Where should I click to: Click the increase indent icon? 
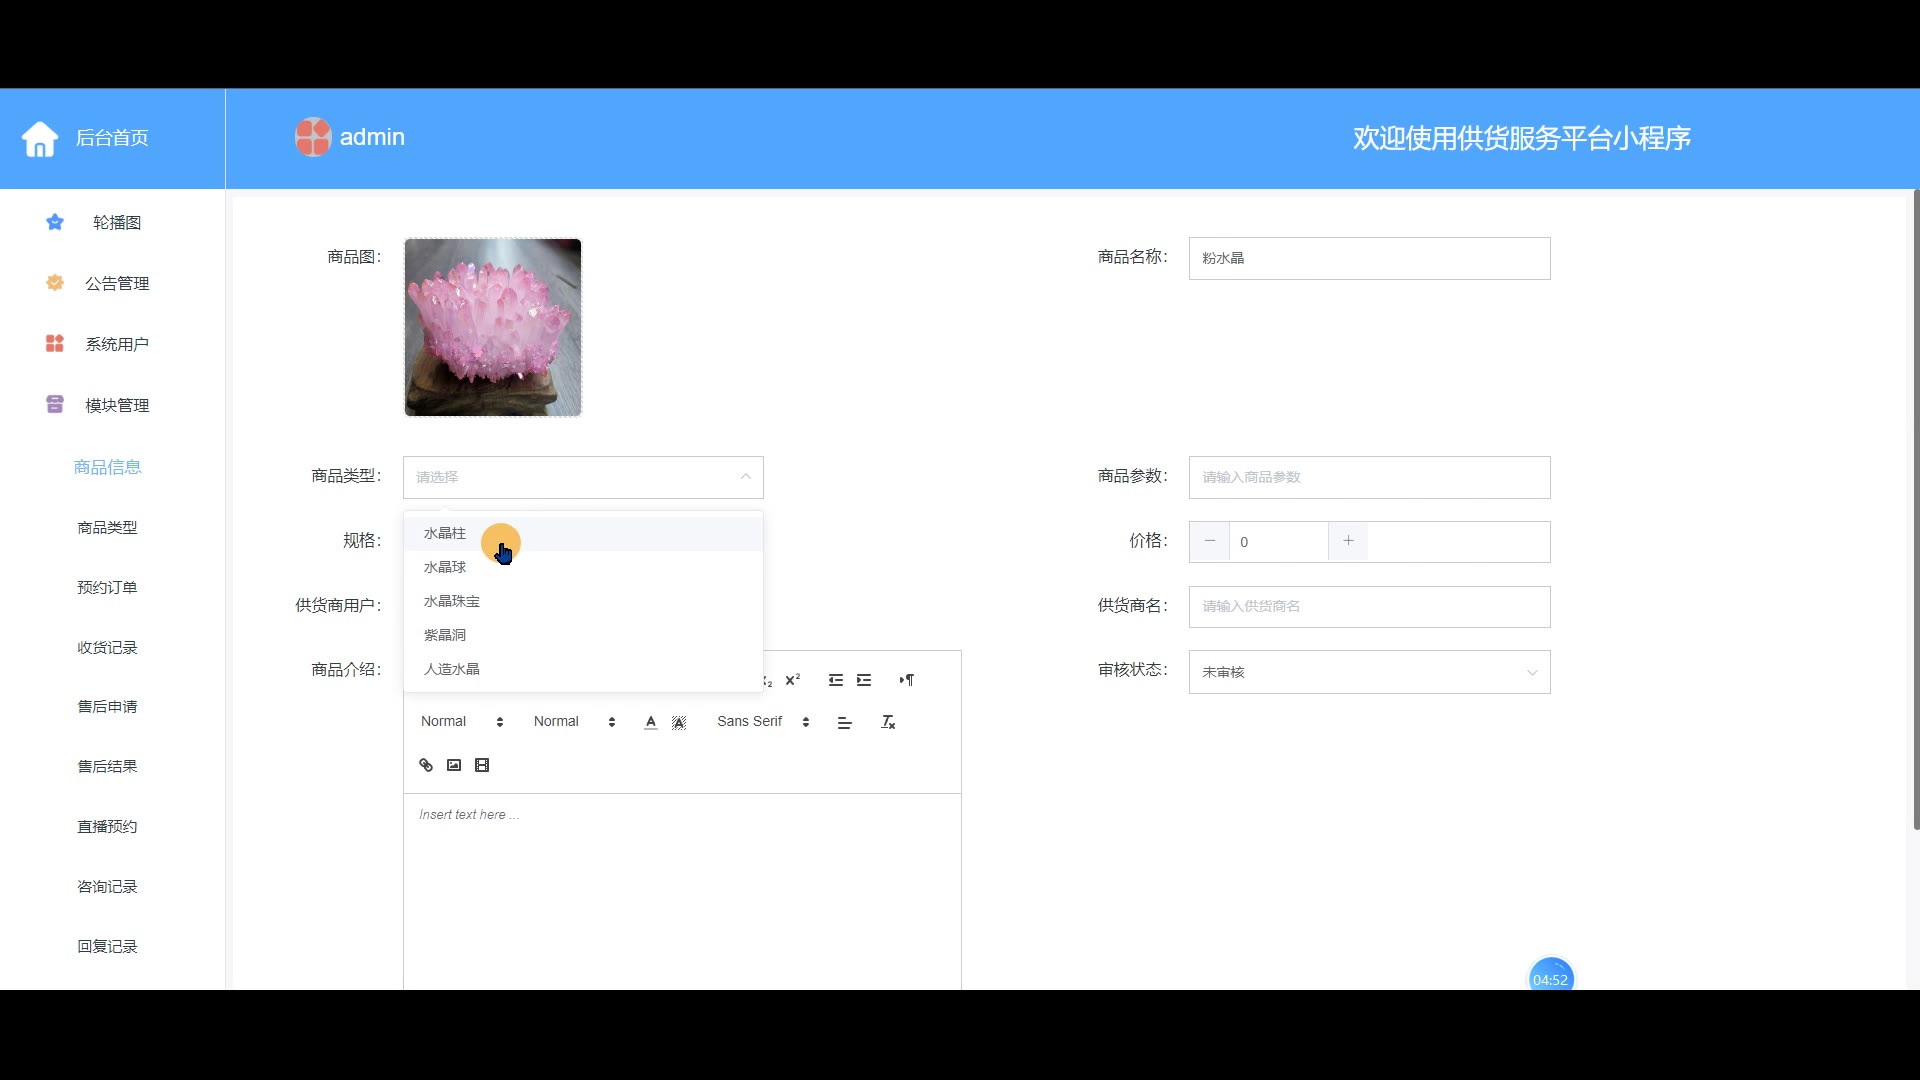click(x=864, y=680)
